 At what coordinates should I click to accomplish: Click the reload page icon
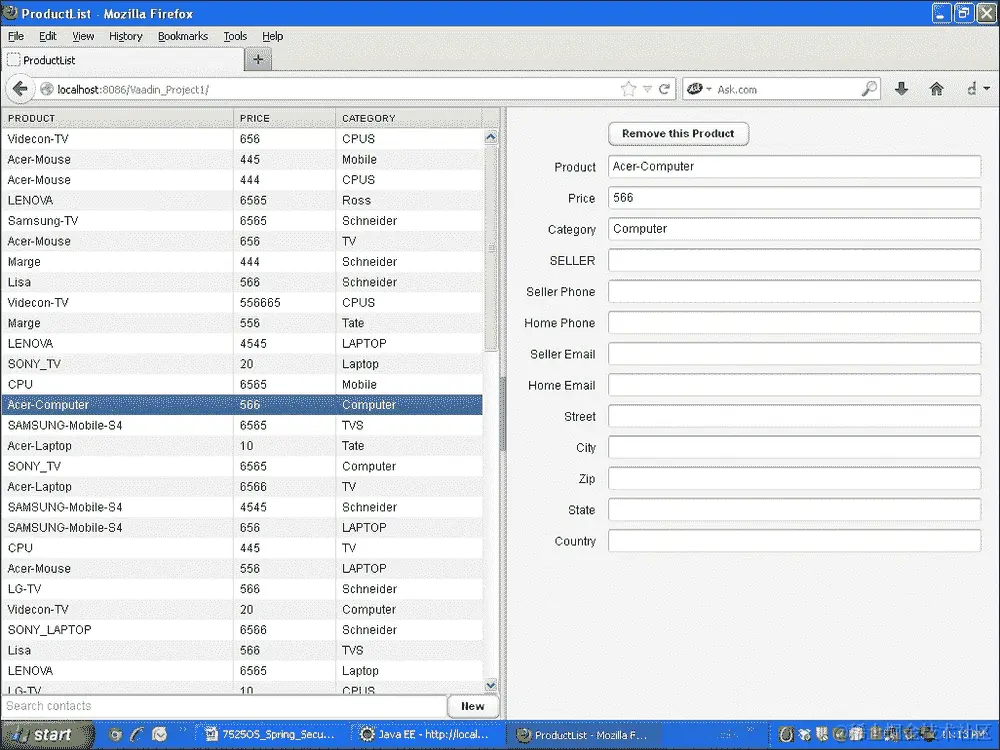tap(665, 89)
